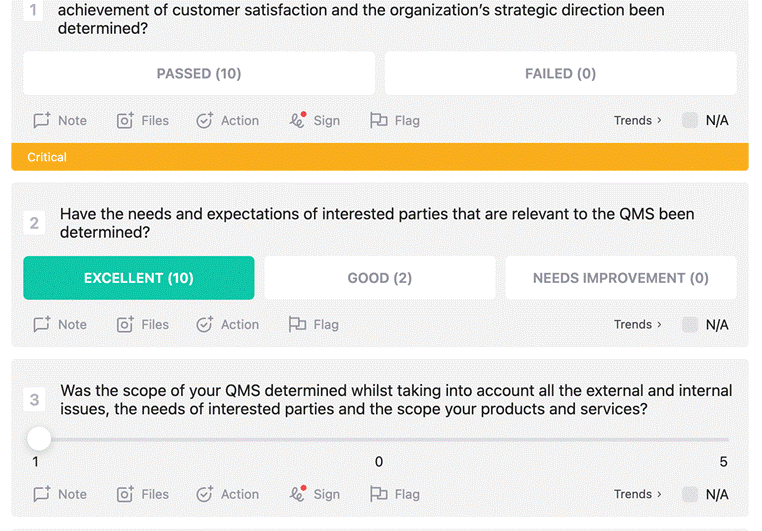This screenshot has width=762, height=531.
Task: Create an Action for question 1
Action: coord(227,120)
